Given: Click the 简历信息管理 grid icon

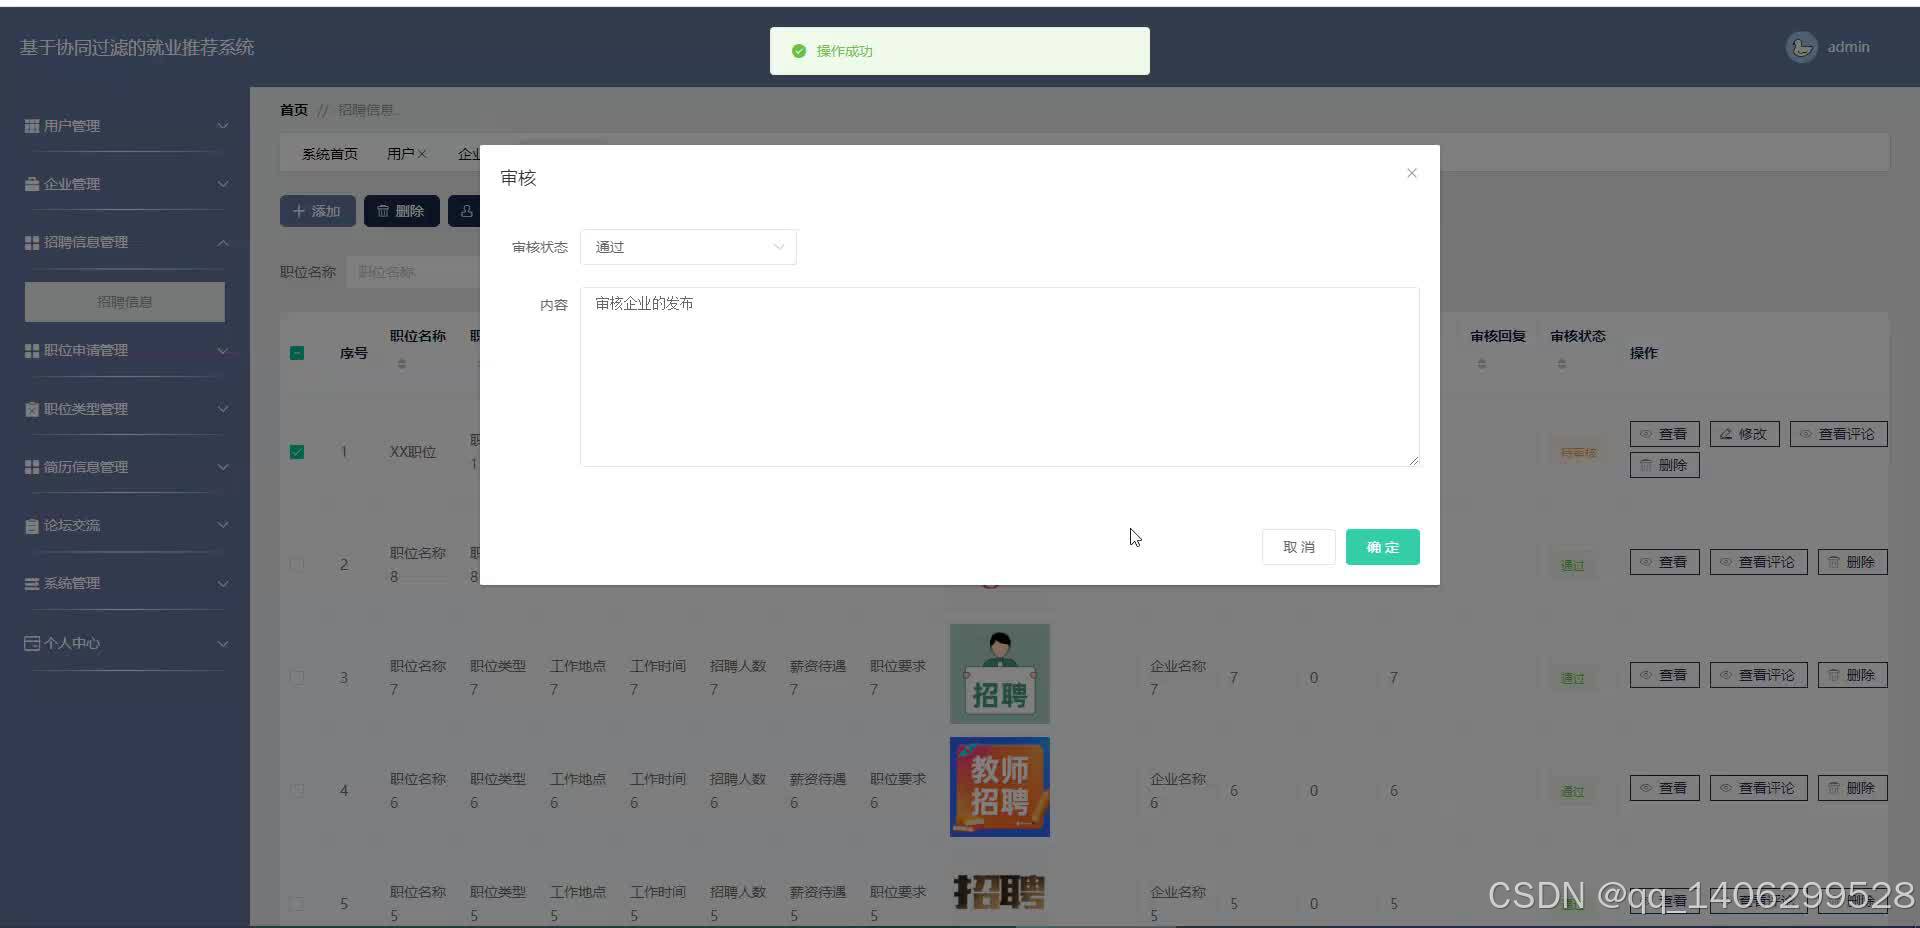Looking at the screenshot, I should (32, 467).
